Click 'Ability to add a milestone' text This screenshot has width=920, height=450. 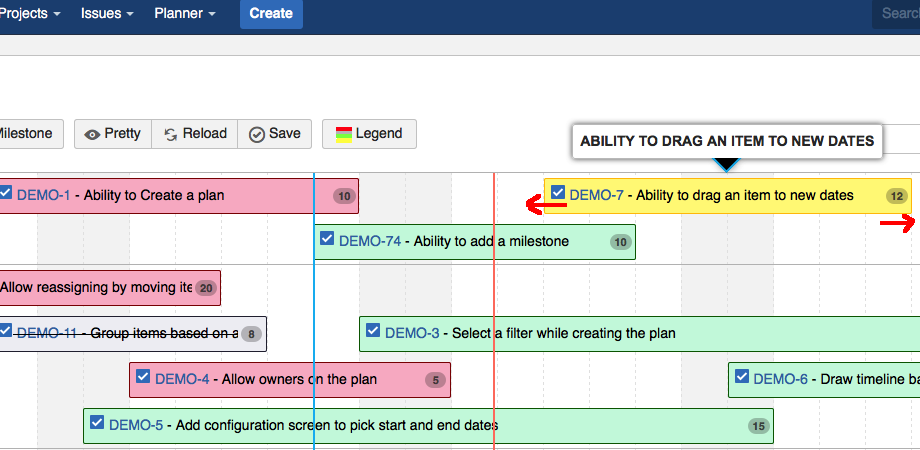491,241
